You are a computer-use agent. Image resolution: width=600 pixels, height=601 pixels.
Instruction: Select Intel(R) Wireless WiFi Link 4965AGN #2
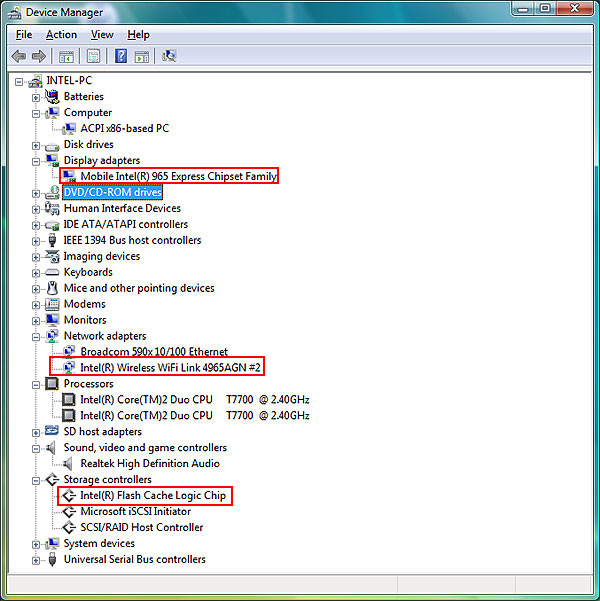click(170, 368)
